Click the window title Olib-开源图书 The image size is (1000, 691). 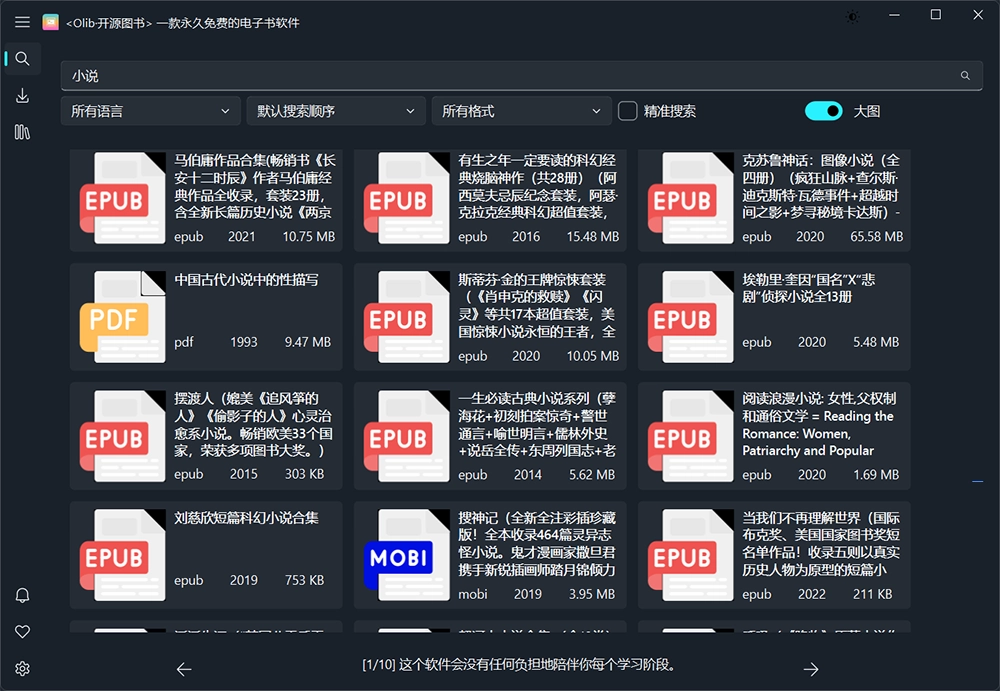[183, 23]
